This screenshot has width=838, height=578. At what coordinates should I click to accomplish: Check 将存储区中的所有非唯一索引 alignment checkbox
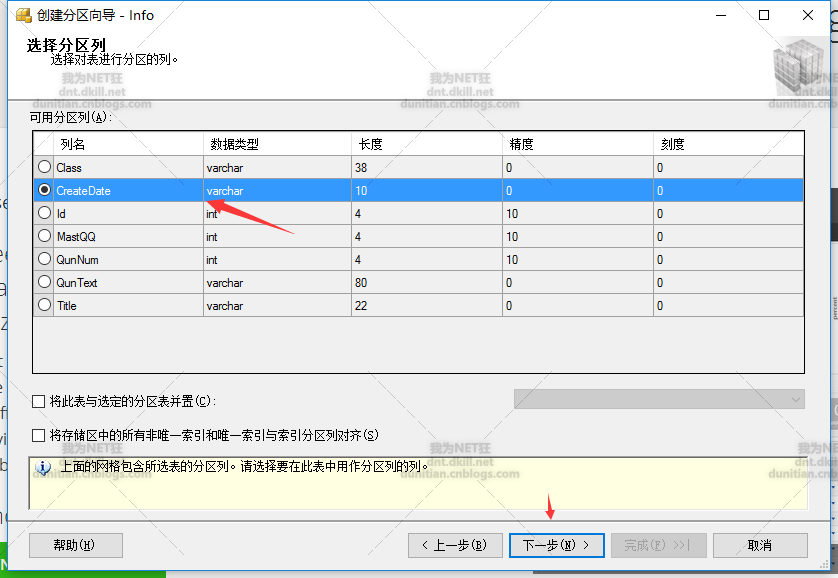[38, 435]
